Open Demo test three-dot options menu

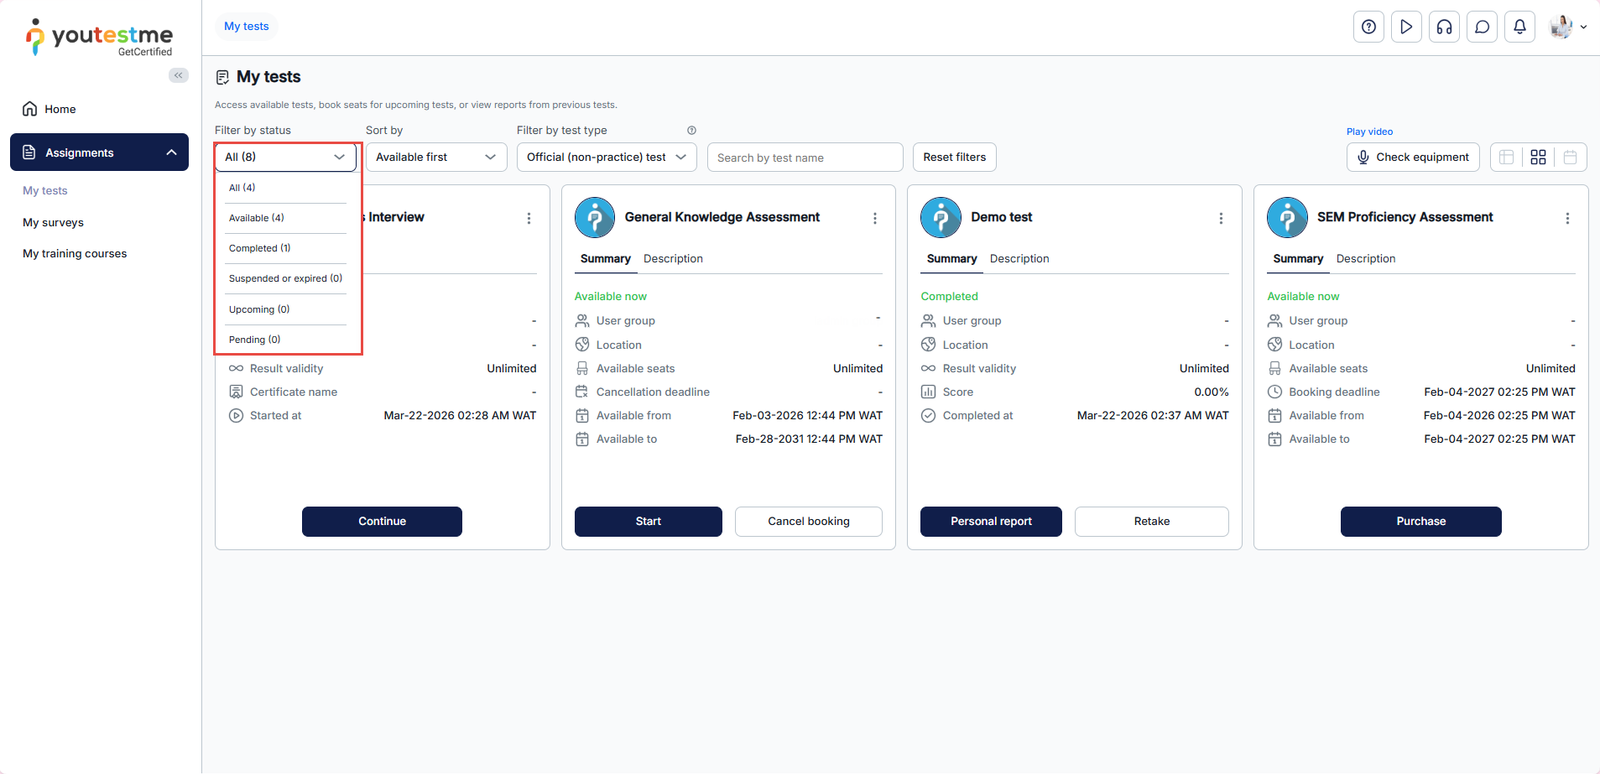click(1221, 218)
